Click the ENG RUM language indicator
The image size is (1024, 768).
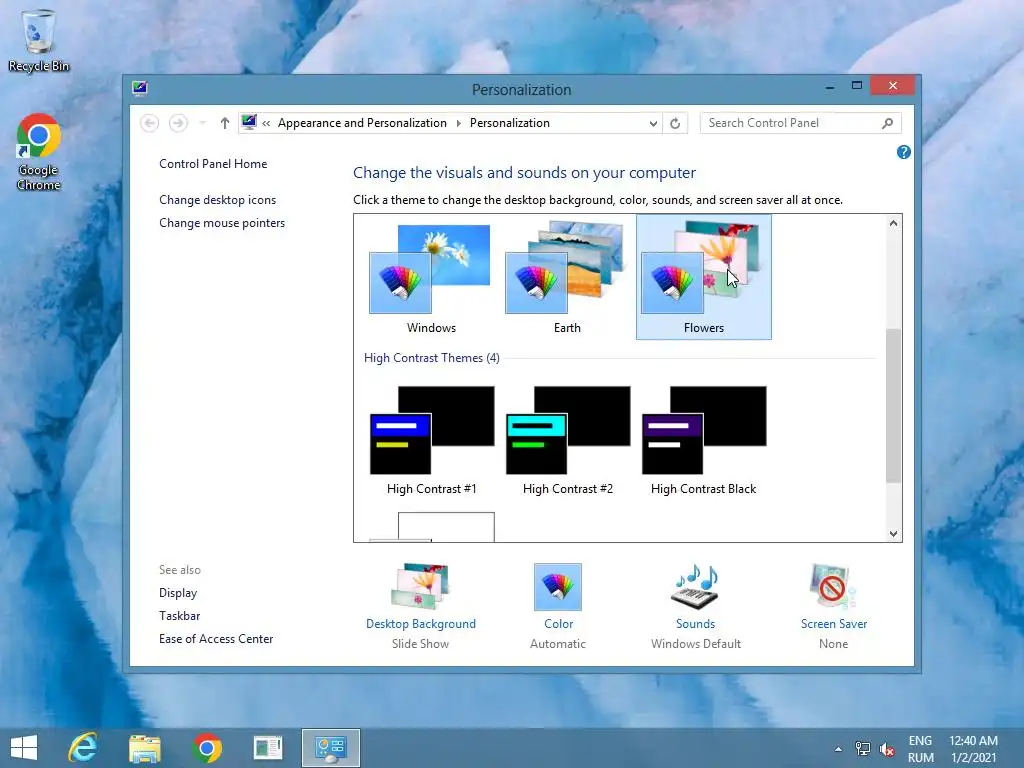[920, 749]
